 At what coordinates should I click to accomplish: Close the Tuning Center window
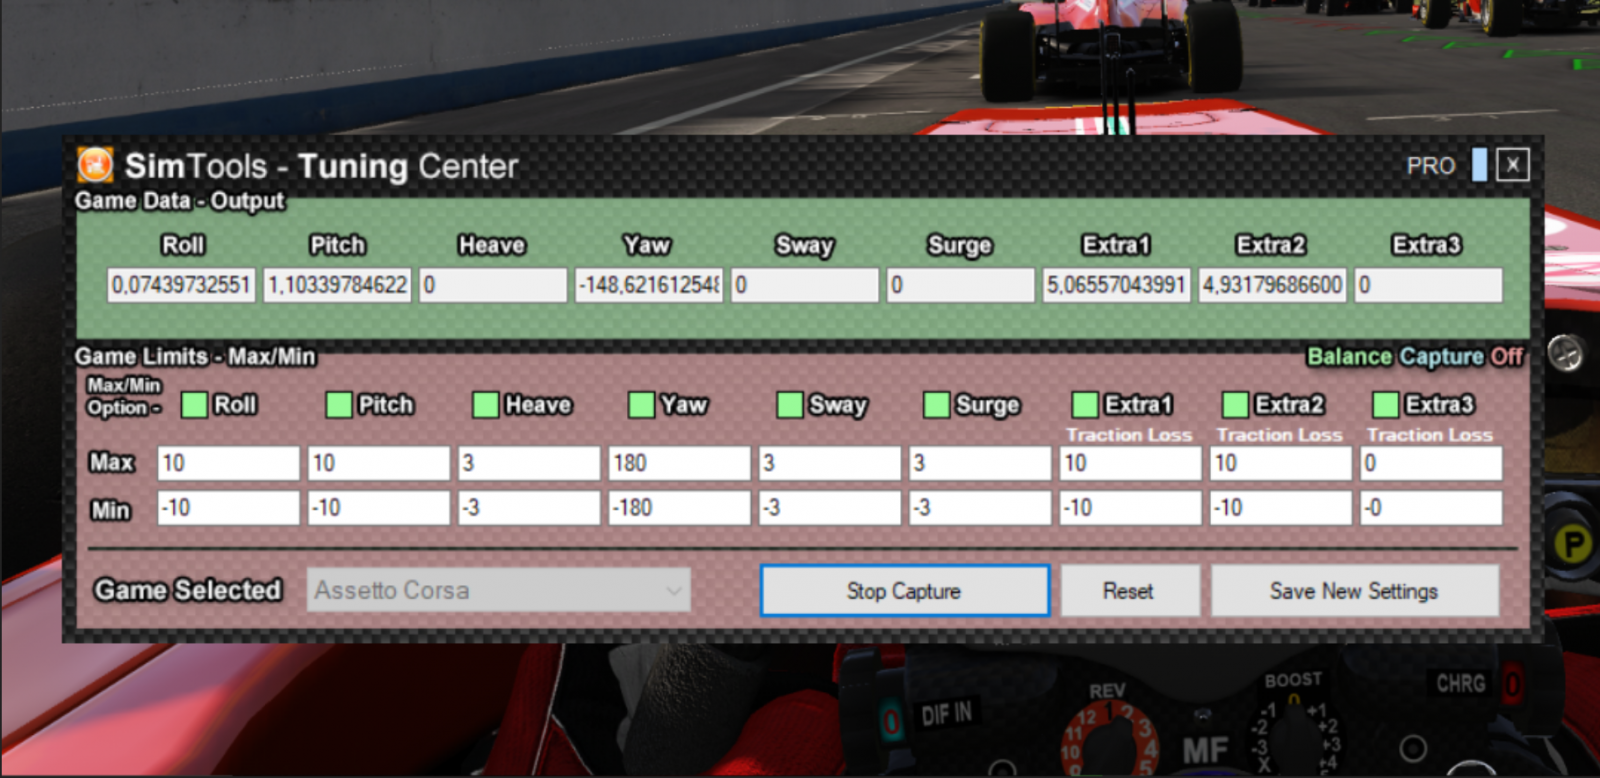(x=1513, y=165)
